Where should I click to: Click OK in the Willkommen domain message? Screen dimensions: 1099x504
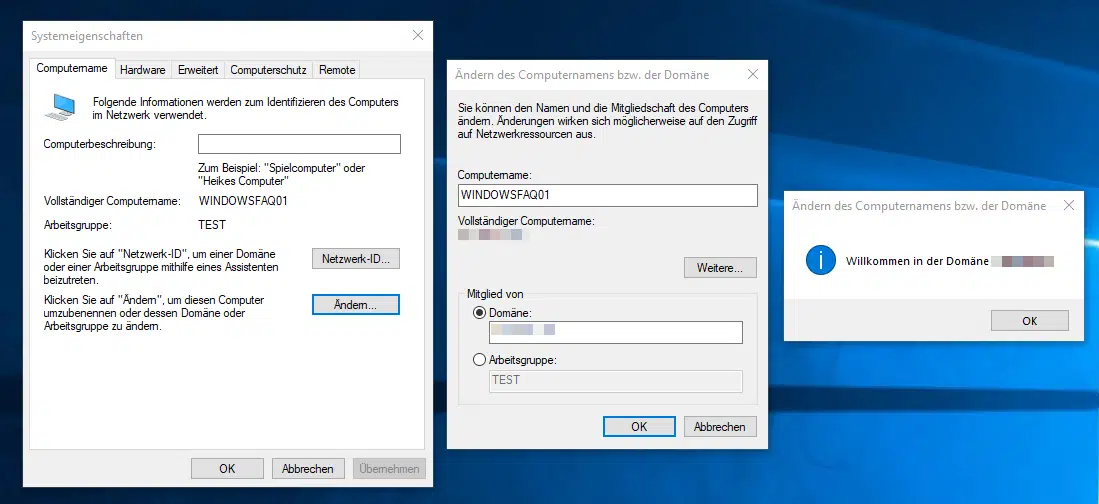pos(1030,320)
